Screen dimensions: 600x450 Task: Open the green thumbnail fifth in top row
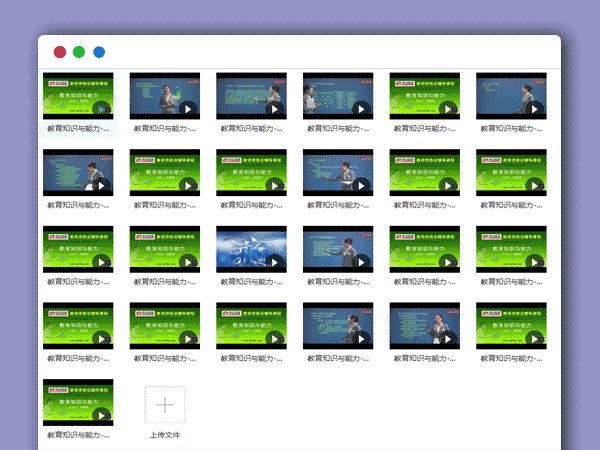coord(424,96)
